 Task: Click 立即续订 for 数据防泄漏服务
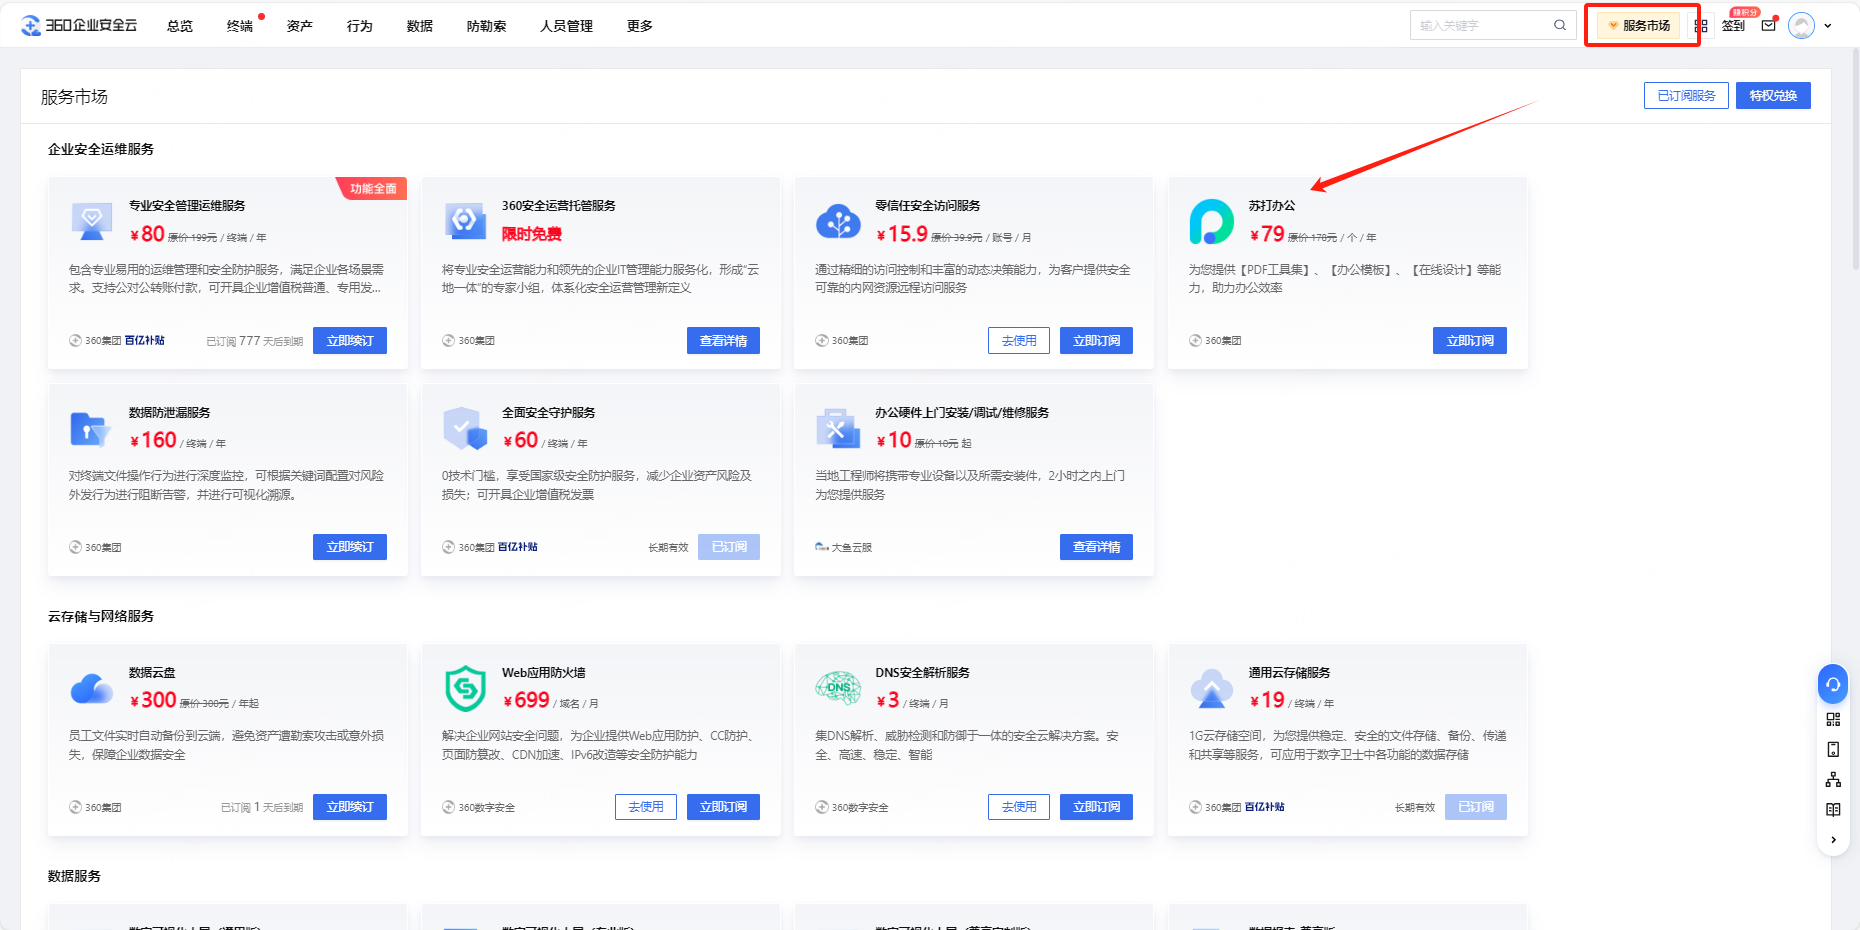350,547
